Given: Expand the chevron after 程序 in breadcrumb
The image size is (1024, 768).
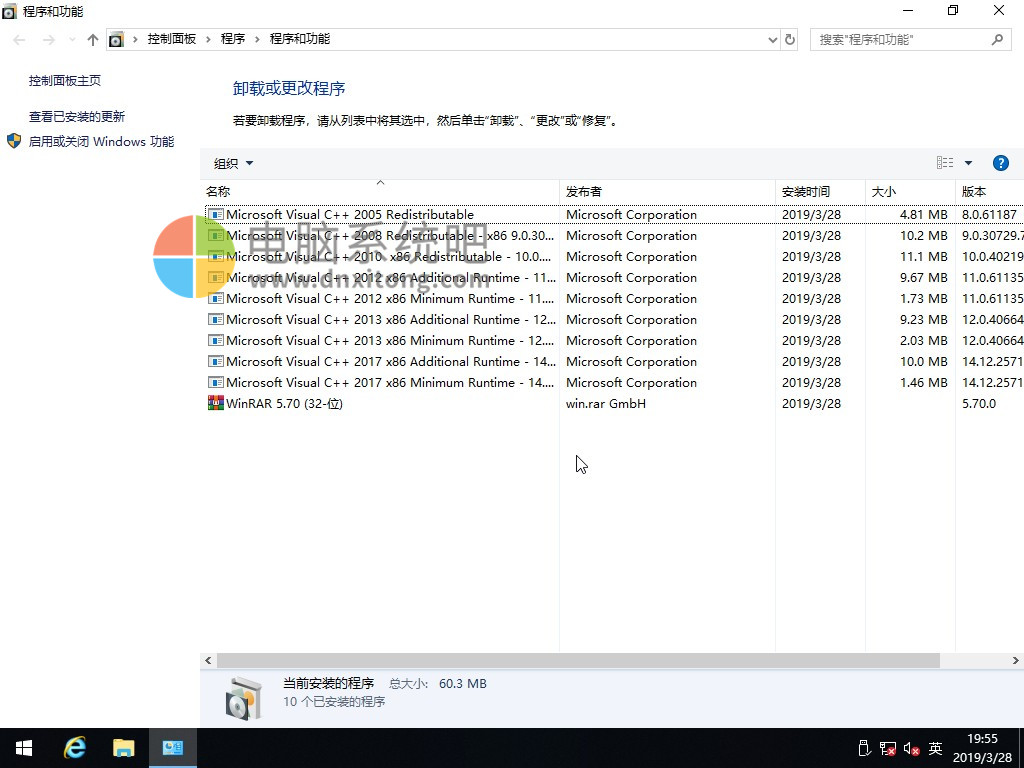Looking at the screenshot, I should [257, 40].
